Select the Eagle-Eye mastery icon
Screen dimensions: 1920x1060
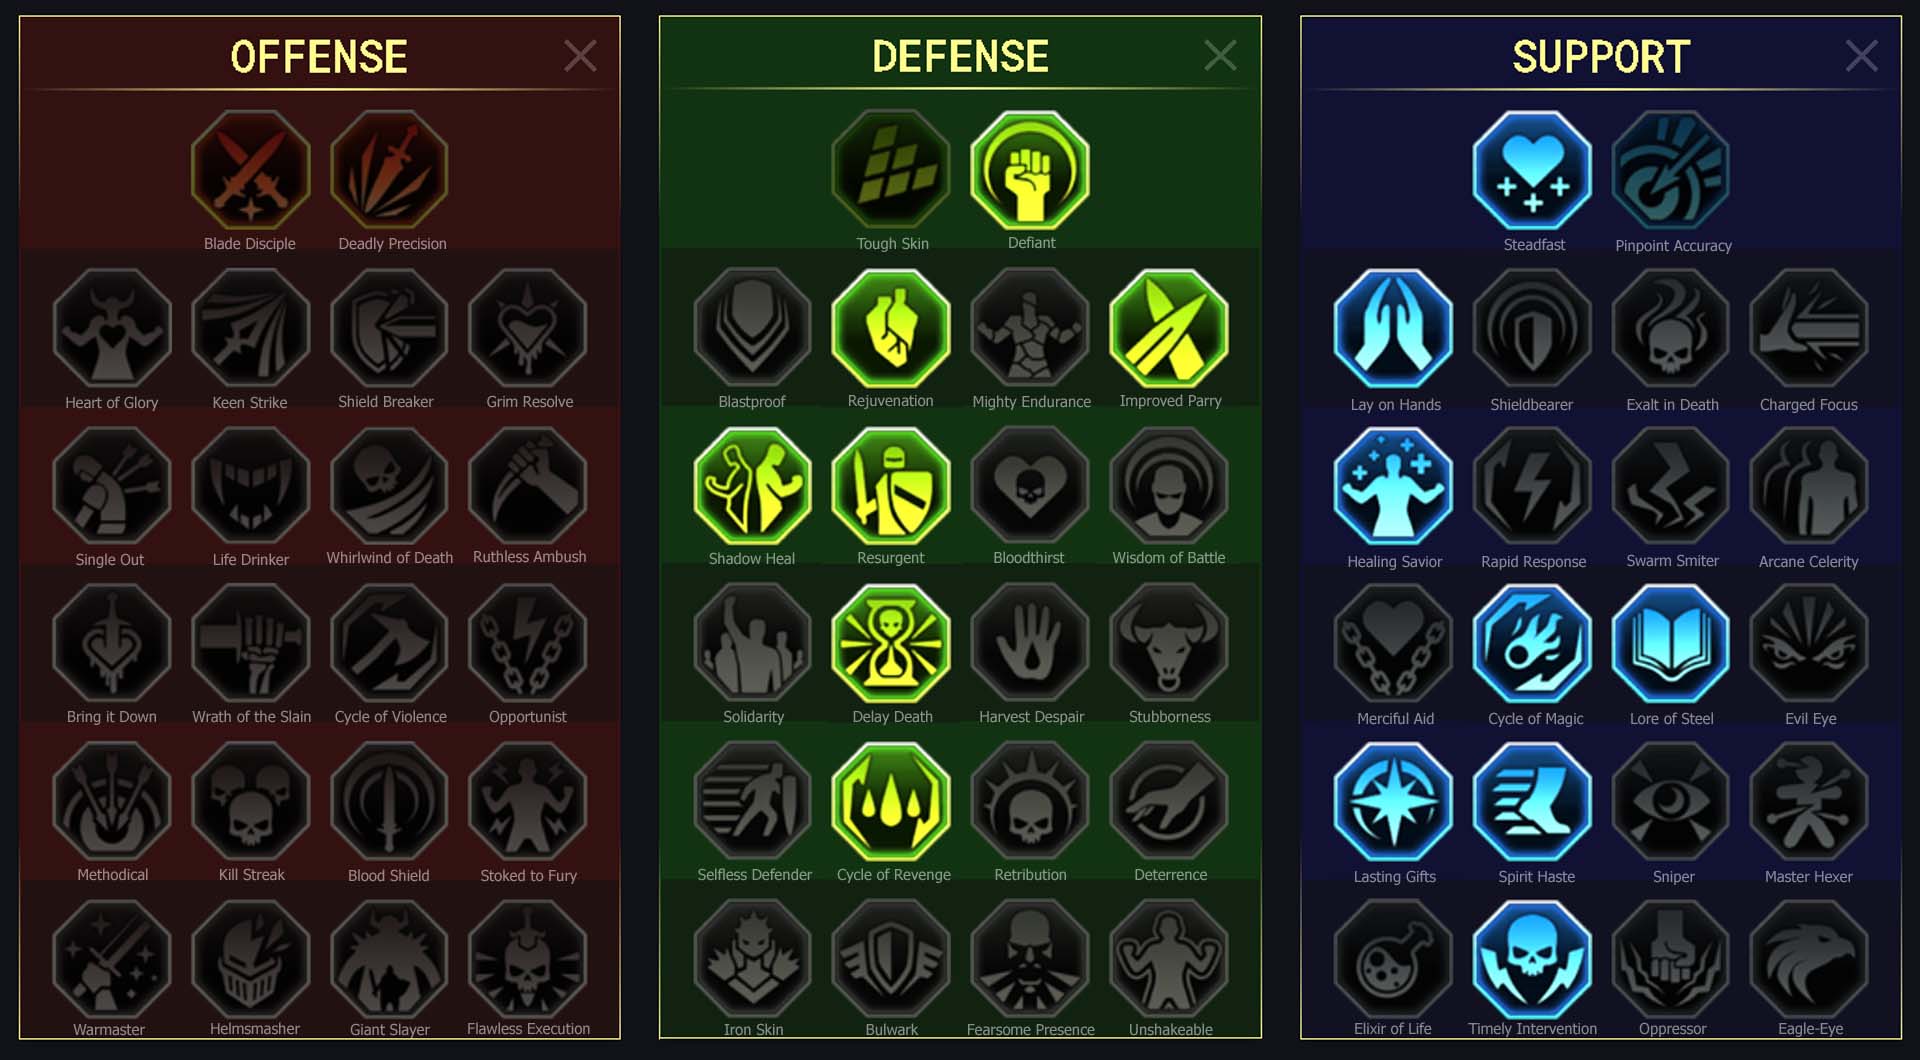[x=1809, y=959]
